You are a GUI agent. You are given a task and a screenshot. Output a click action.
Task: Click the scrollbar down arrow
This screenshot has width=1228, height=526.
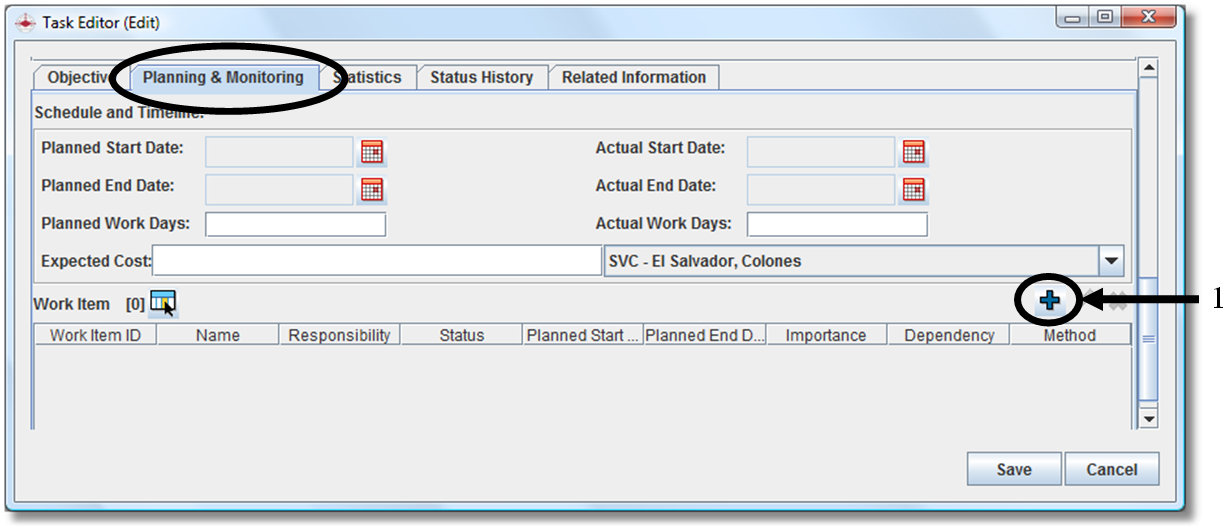(1148, 419)
